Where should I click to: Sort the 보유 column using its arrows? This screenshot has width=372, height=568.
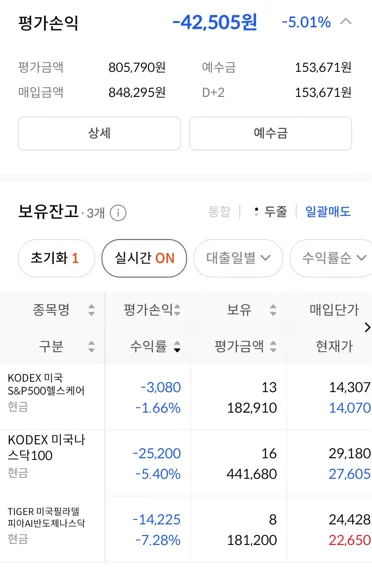(x=273, y=310)
